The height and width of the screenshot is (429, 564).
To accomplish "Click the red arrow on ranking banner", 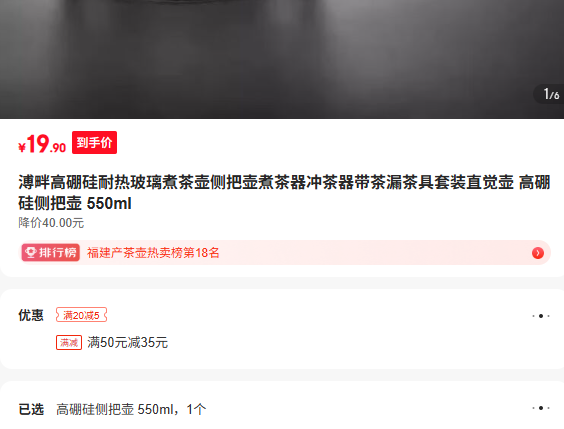I will coord(538,253).
